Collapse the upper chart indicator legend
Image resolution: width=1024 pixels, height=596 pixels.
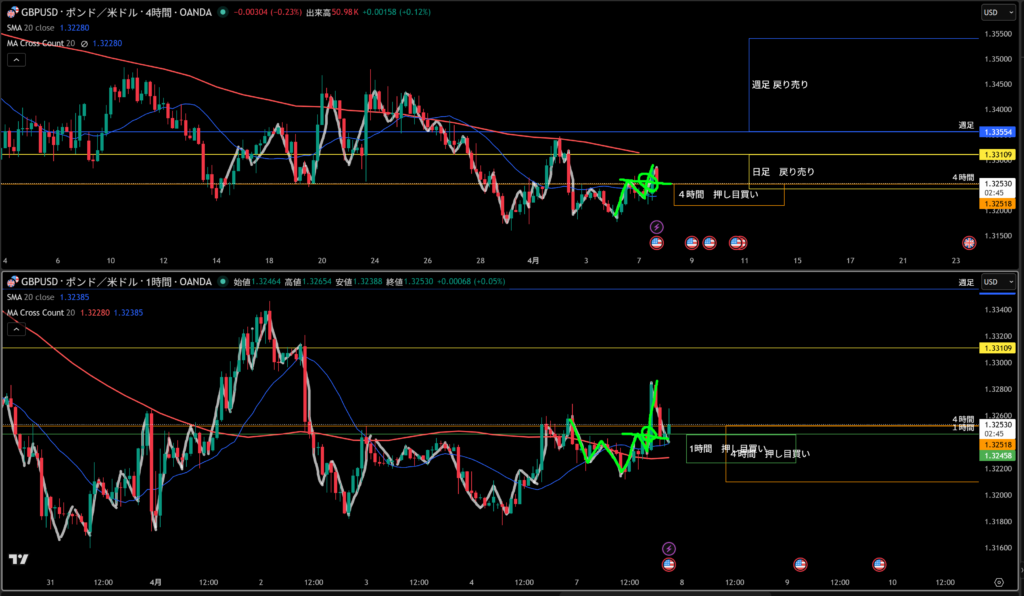coord(16,59)
